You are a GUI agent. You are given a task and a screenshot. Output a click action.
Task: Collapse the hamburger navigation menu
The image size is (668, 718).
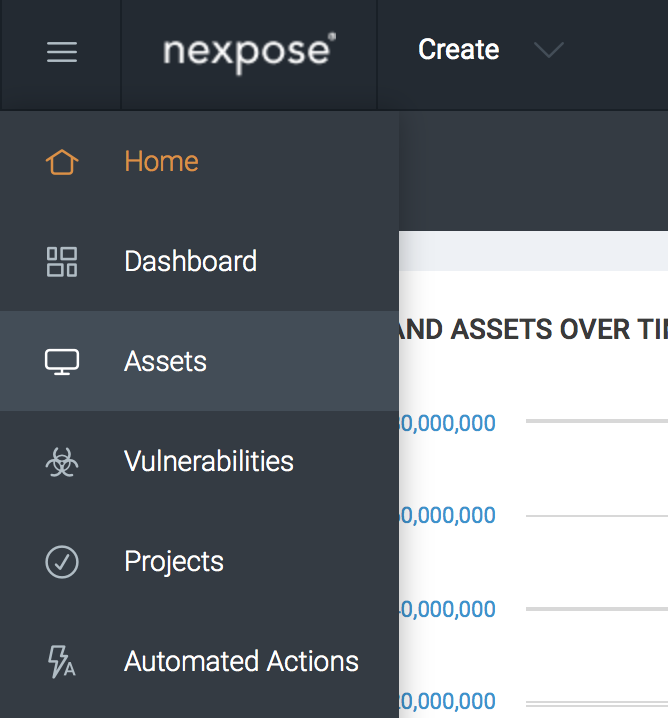(x=61, y=52)
